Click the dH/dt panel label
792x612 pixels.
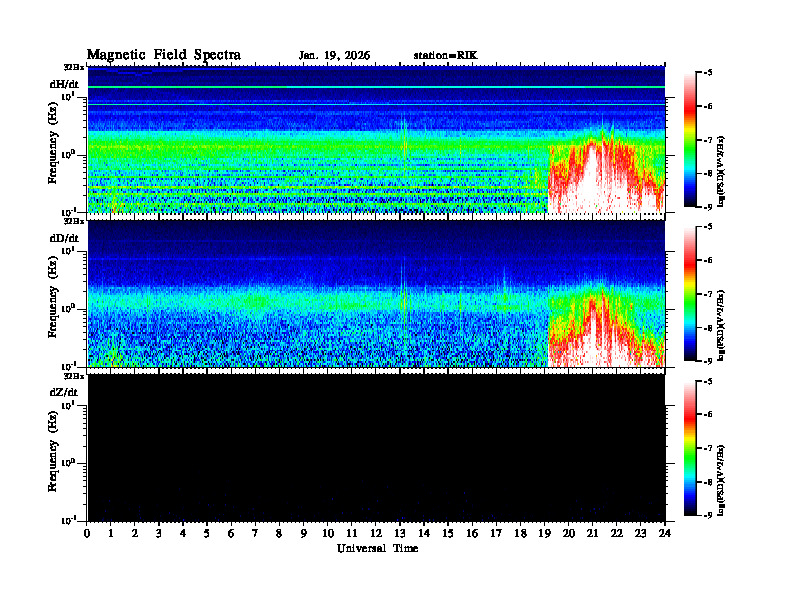pyautogui.click(x=64, y=84)
